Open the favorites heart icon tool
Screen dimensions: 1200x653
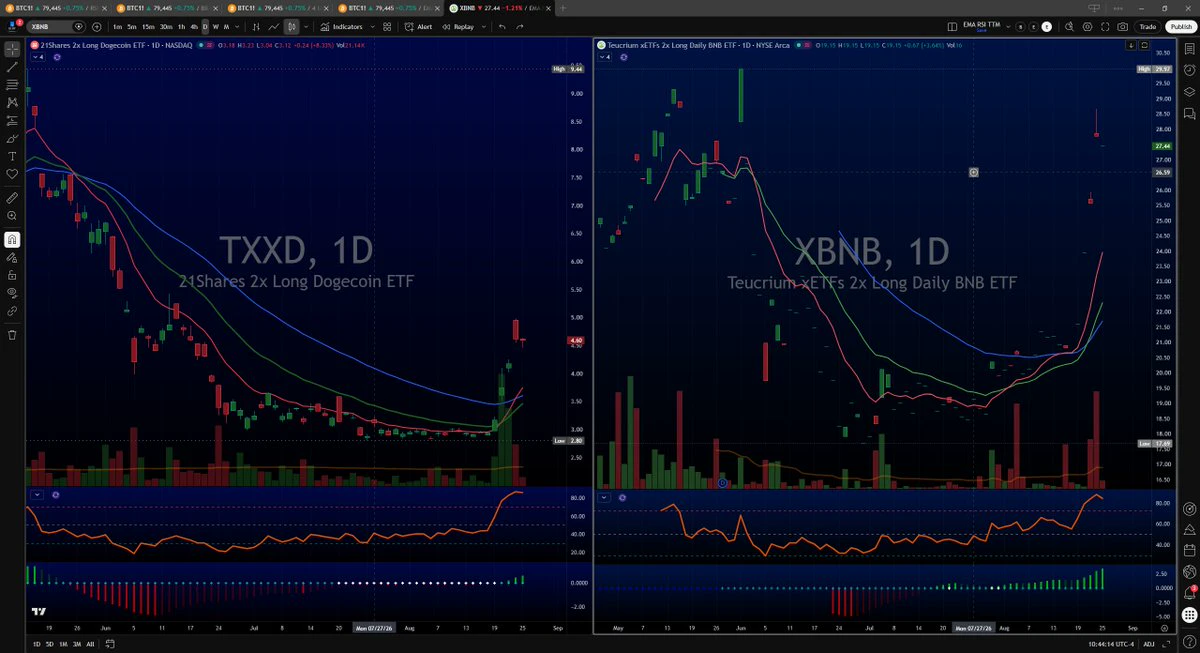pos(12,174)
